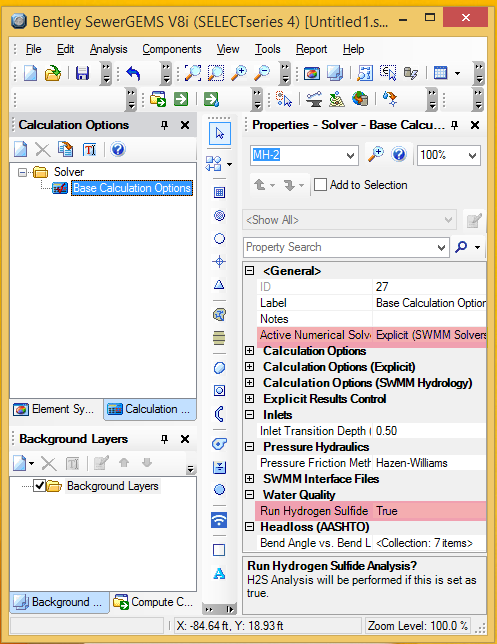Expand SWMM Interface Files group
The image size is (497, 644).
point(249,479)
